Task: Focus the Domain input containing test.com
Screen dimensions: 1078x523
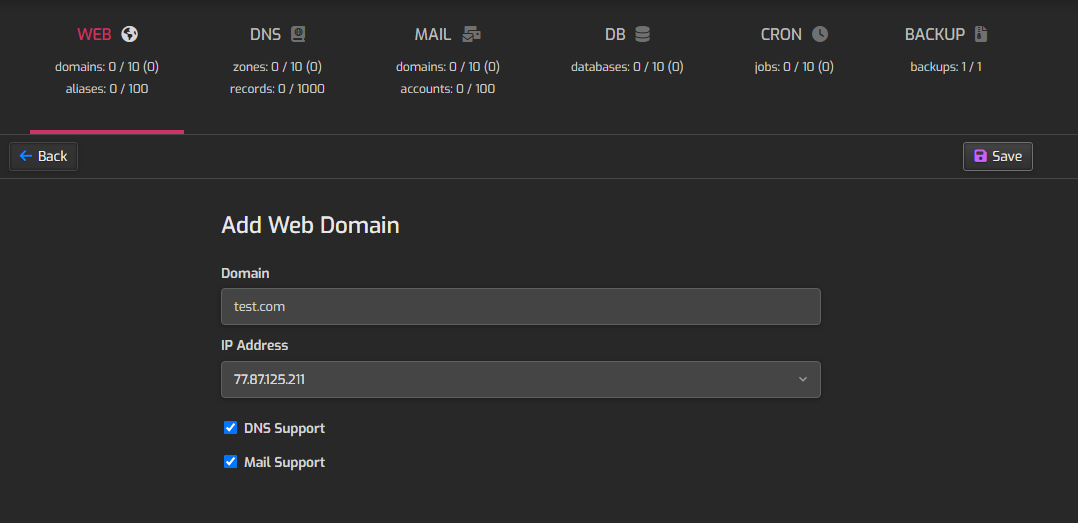Action: click(520, 307)
